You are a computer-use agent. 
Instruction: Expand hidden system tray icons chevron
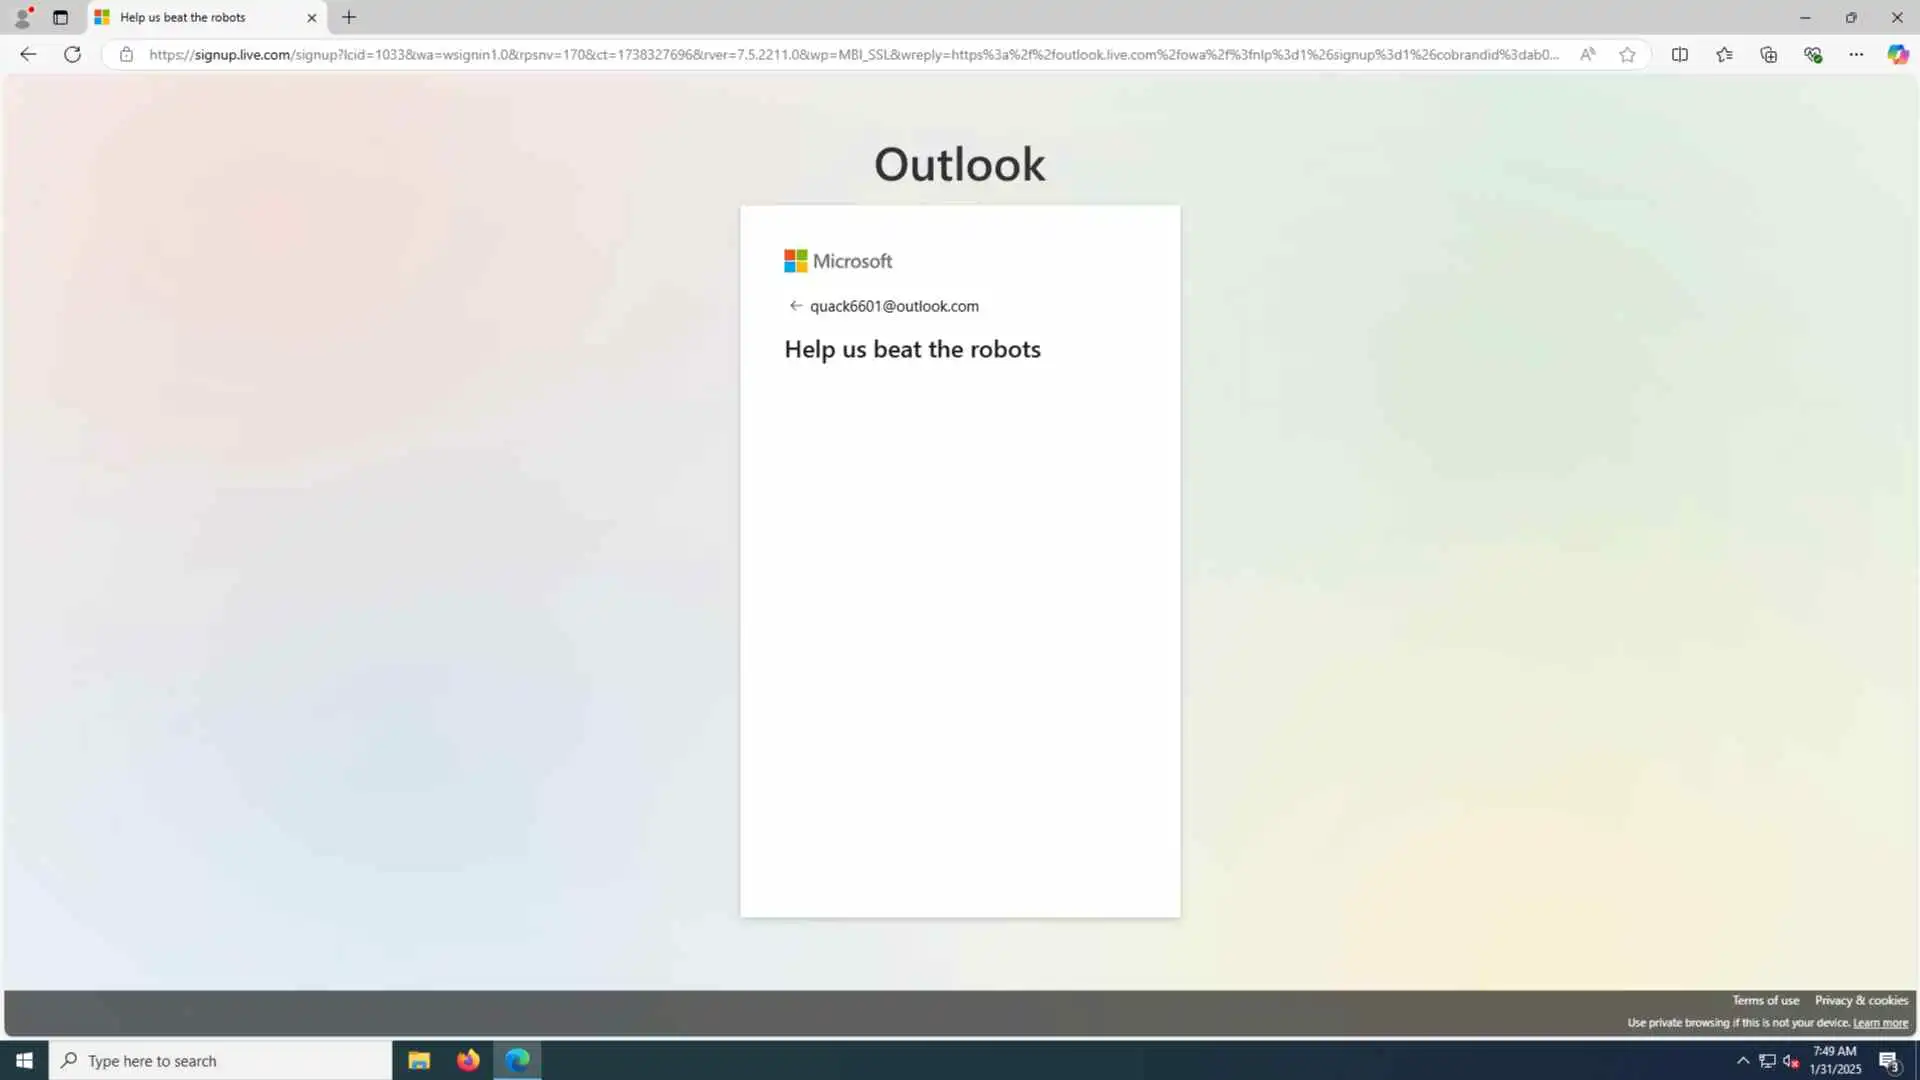pos(1743,1061)
